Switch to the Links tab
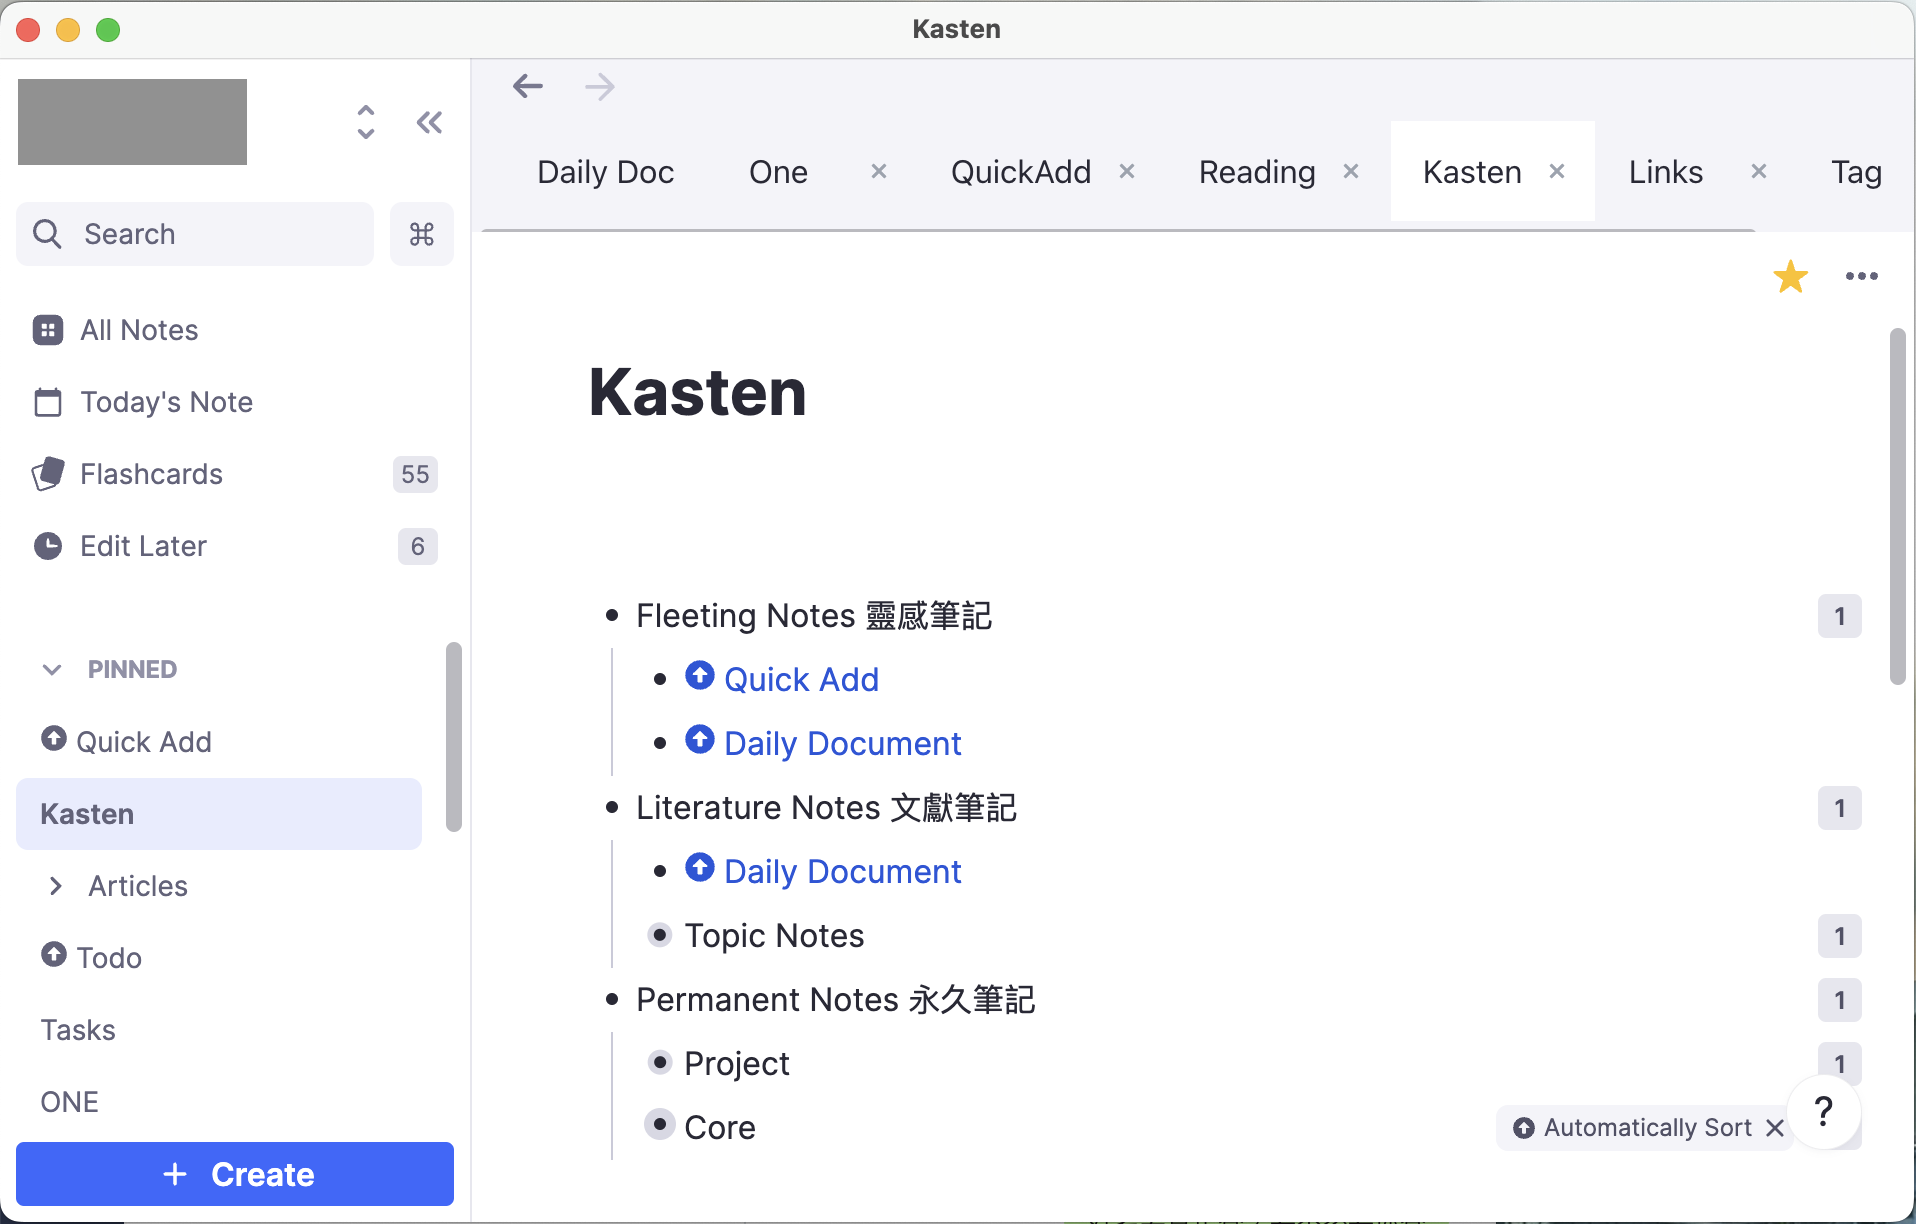Screen dimensions: 1916x1224 (x=1665, y=171)
